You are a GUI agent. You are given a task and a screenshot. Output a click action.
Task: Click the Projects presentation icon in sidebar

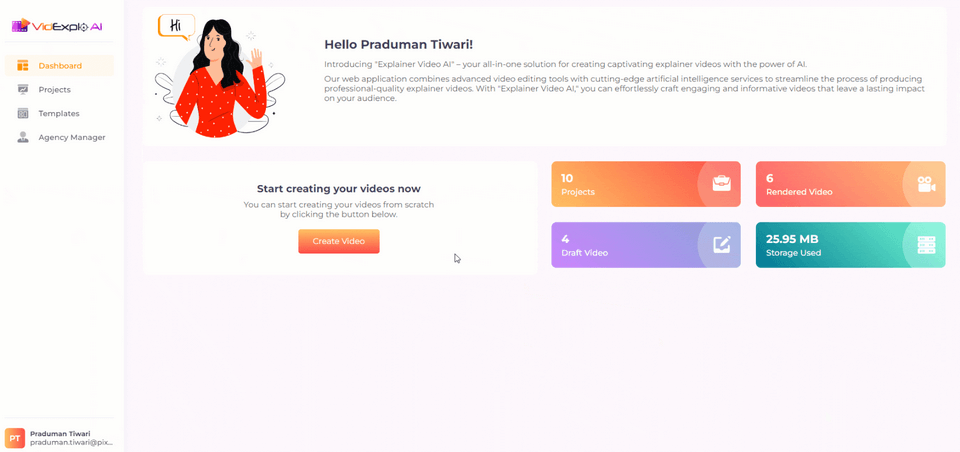coord(23,89)
